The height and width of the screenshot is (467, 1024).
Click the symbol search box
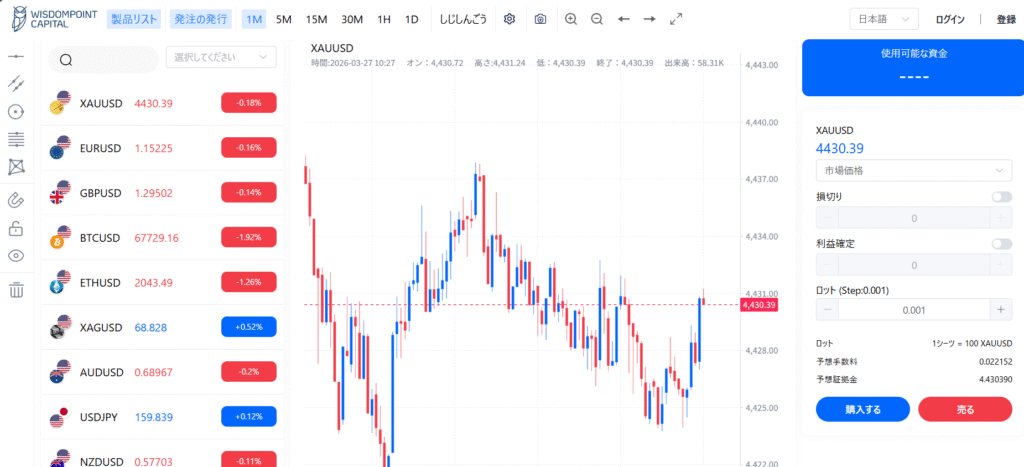pos(103,59)
